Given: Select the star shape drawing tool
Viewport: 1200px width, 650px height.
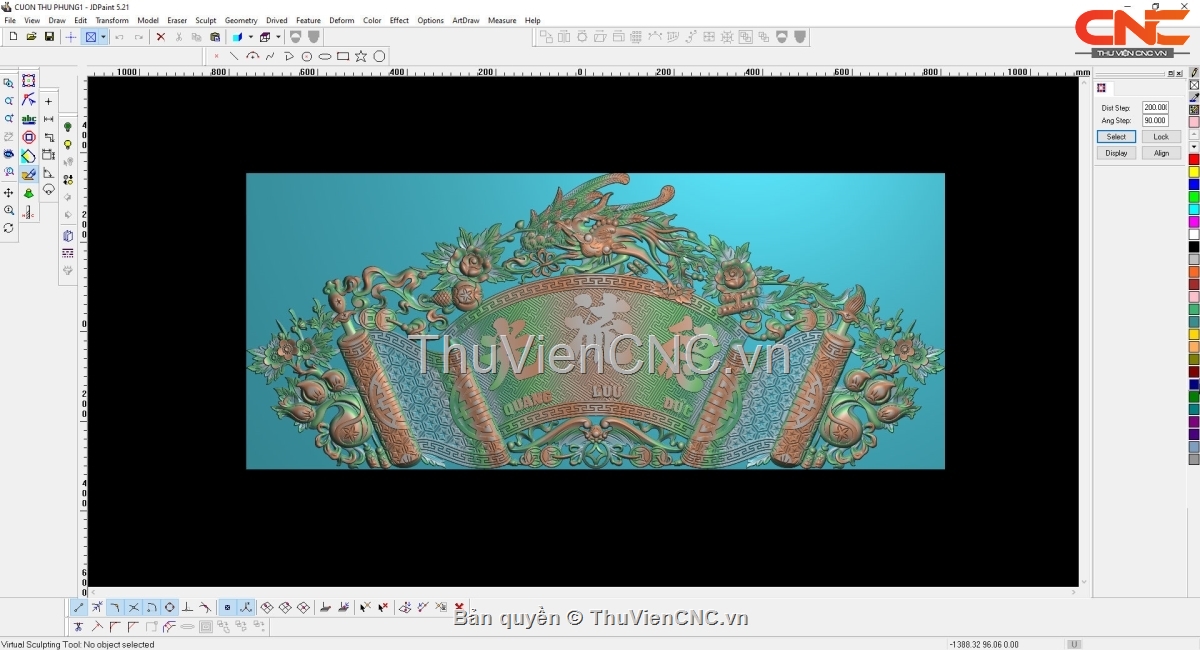Looking at the screenshot, I should [x=361, y=56].
